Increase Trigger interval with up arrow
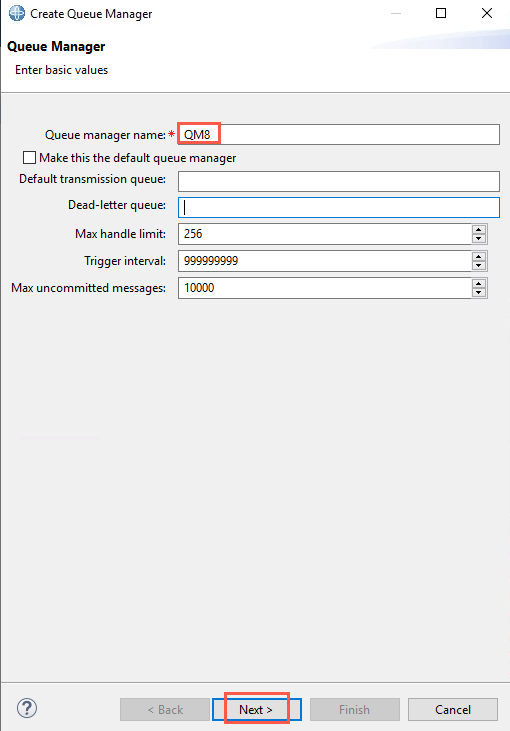The height and width of the screenshot is (731, 510). 479,256
